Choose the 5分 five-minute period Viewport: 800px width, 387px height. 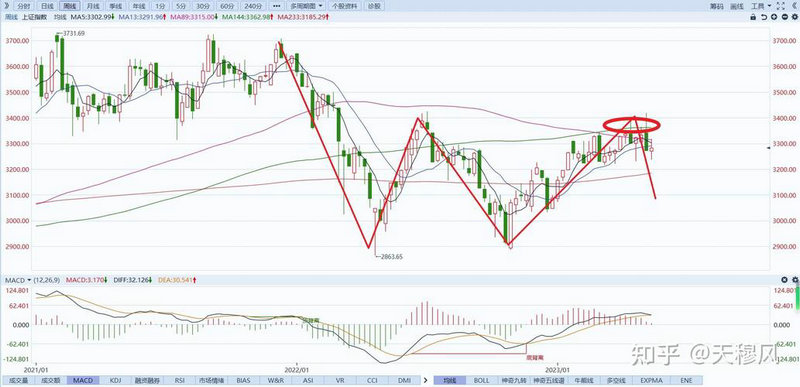pyautogui.click(x=181, y=6)
